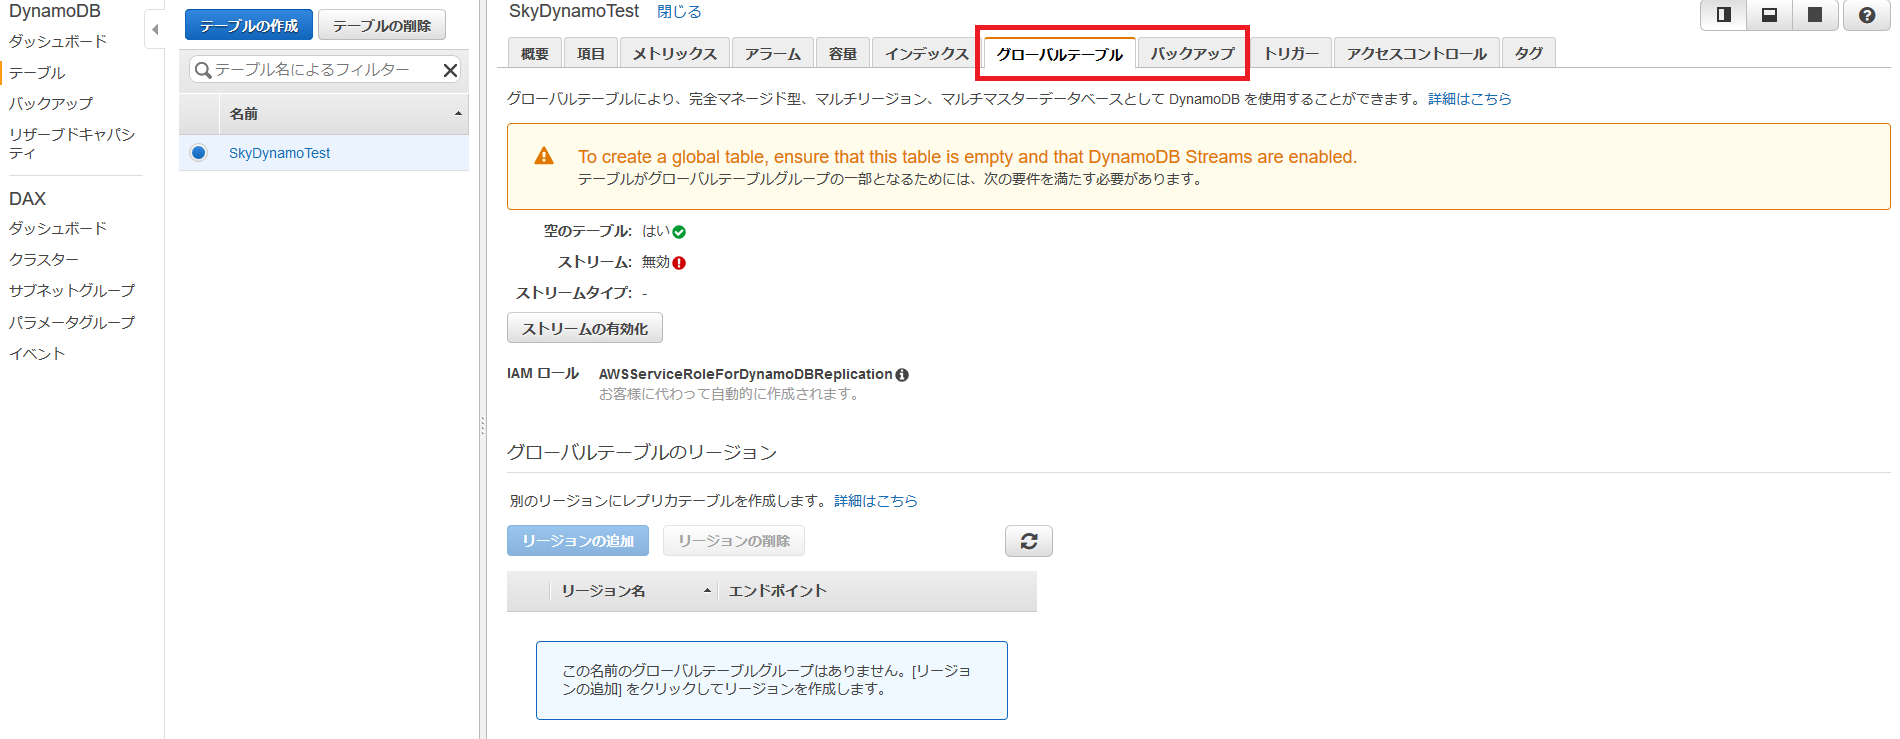Open the タグ tab
Viewport: 1900px width, 739px height.
[x=1529, y=53]
